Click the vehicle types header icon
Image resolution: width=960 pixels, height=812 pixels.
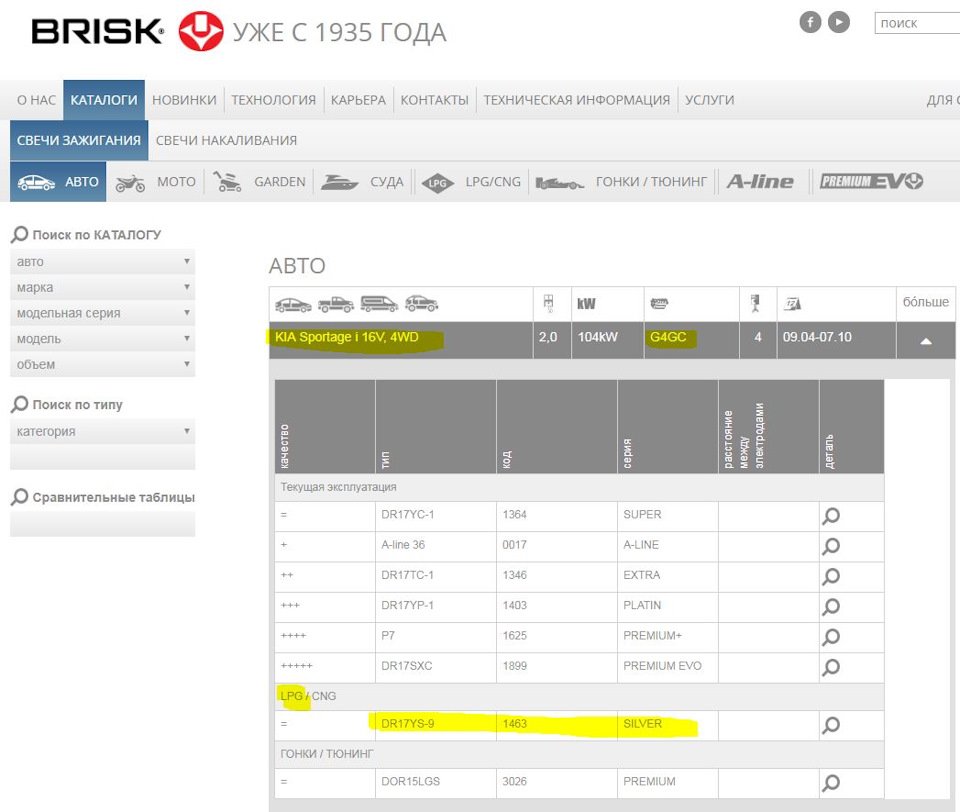tap(356, 304)
